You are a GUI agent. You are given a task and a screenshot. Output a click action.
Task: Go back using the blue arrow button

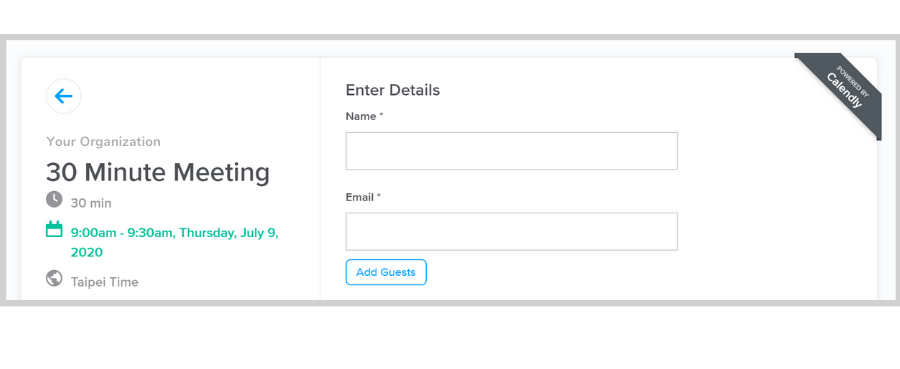64,96
